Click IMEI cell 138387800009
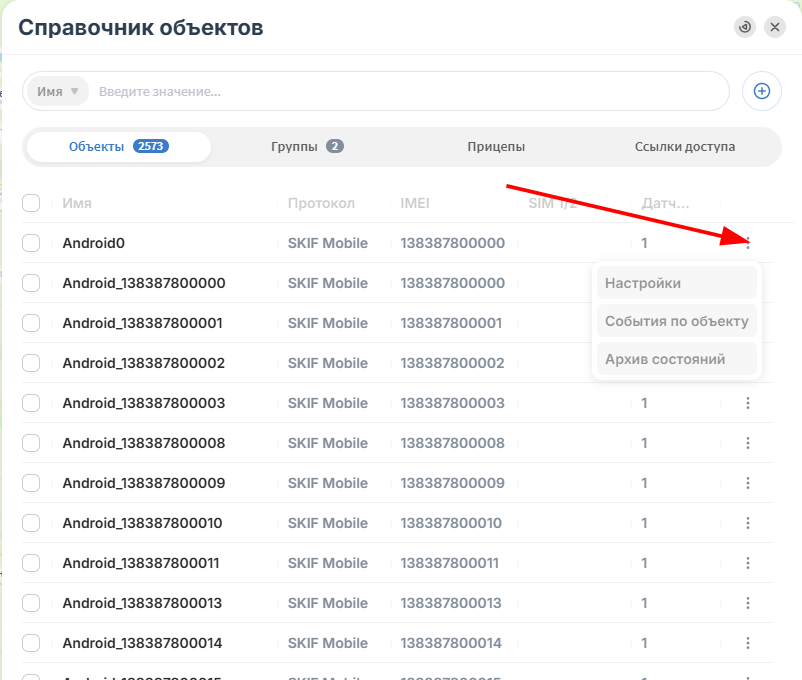Image resolution: width=802 pixels, height=680 pixels. (x=453, y=483)
